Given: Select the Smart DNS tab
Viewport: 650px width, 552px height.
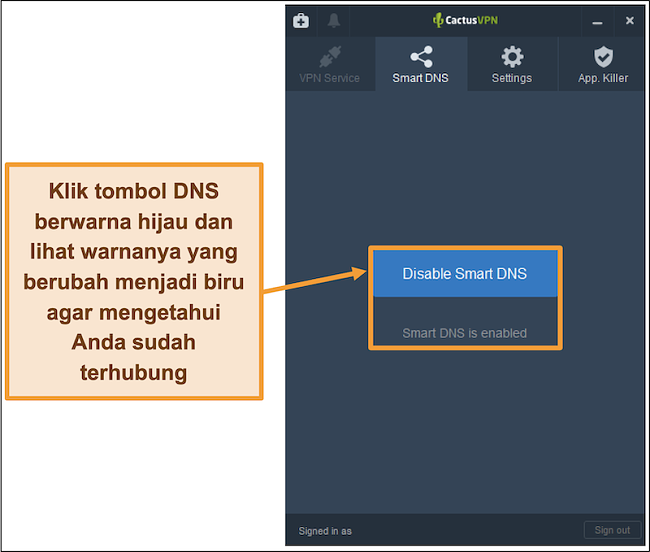Looking at the screenshot, I should [421, 64].
